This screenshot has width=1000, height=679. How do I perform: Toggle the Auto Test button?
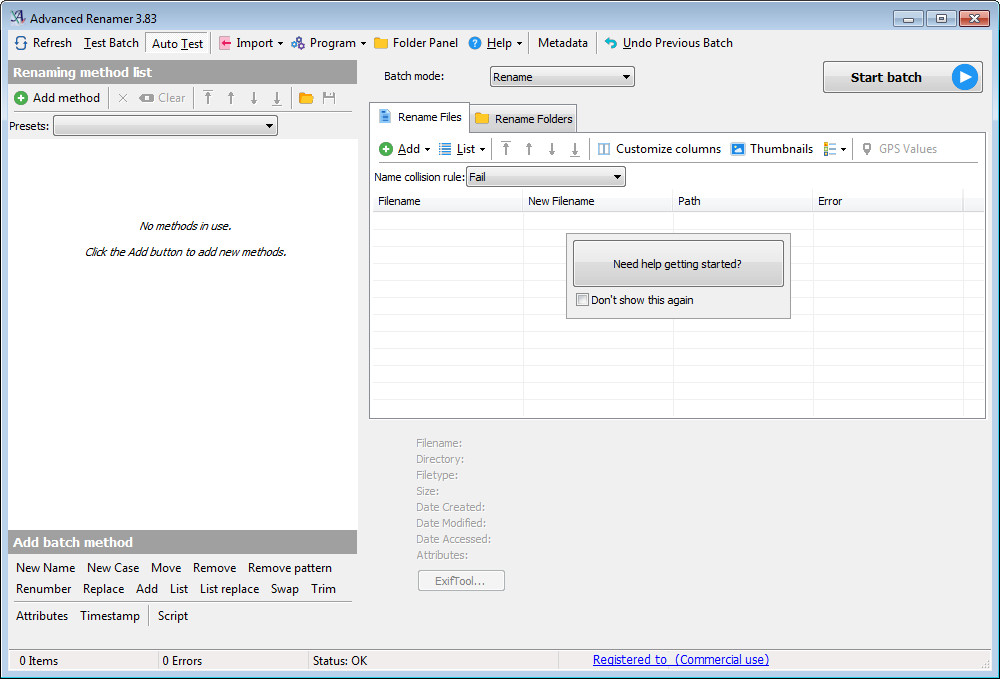[177, 43]
